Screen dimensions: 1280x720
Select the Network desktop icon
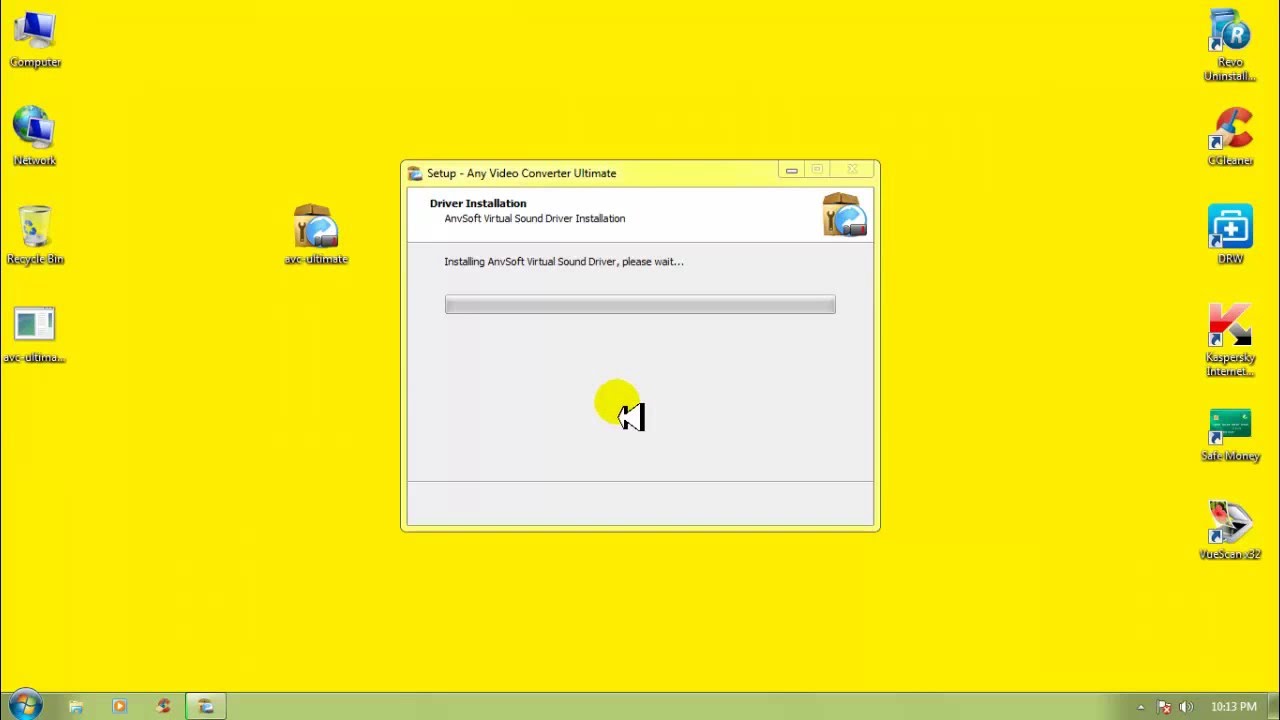click(x=35, y=136)
